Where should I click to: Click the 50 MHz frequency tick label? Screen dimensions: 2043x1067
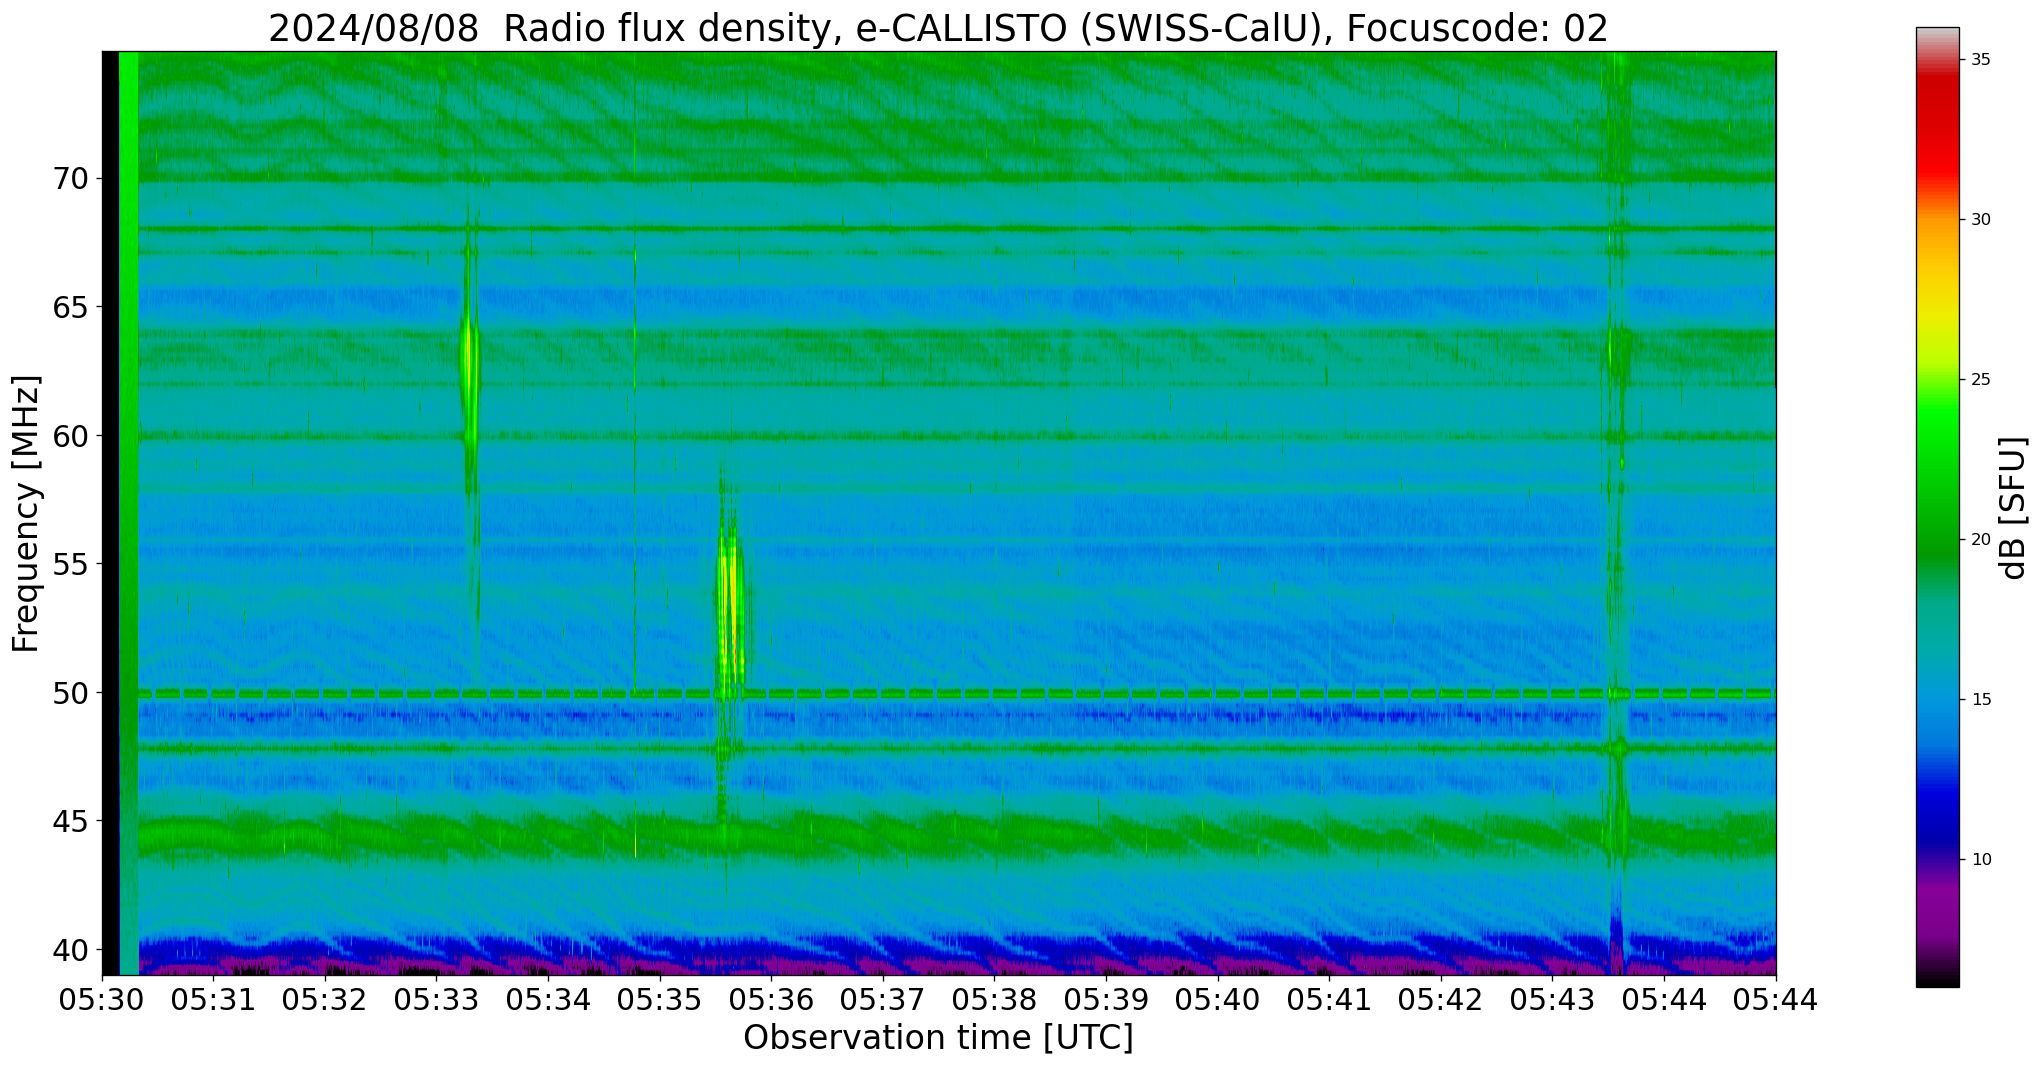tap(70, 692)
